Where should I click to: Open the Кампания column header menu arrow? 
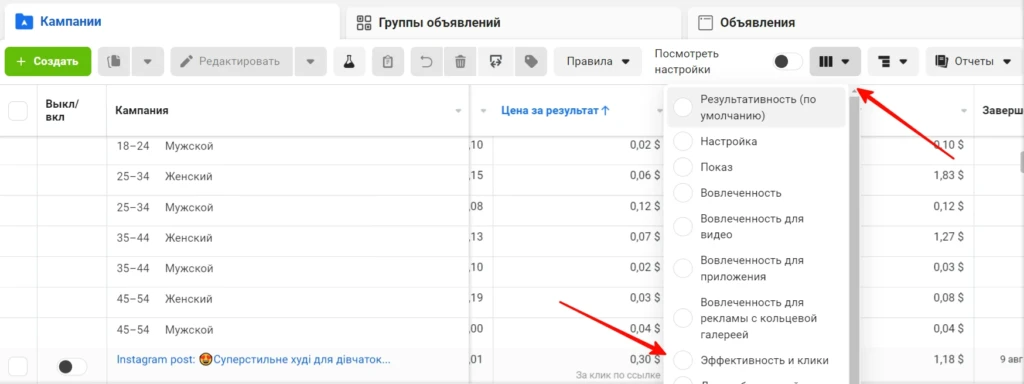[458, 111]
